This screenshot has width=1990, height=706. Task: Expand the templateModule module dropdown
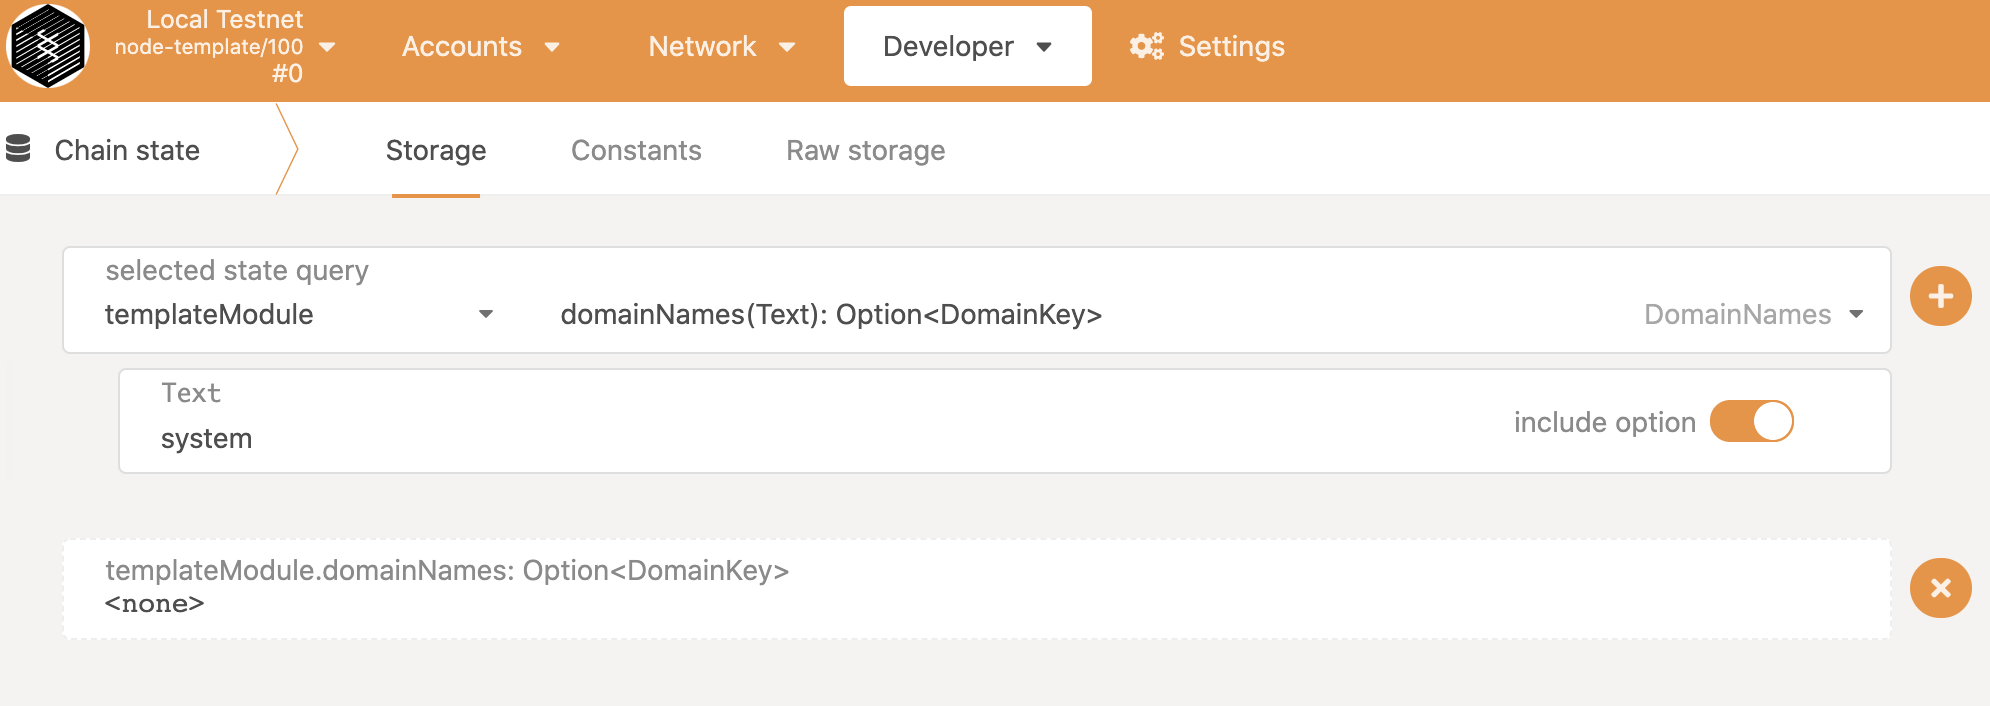[x=299, y=314]
